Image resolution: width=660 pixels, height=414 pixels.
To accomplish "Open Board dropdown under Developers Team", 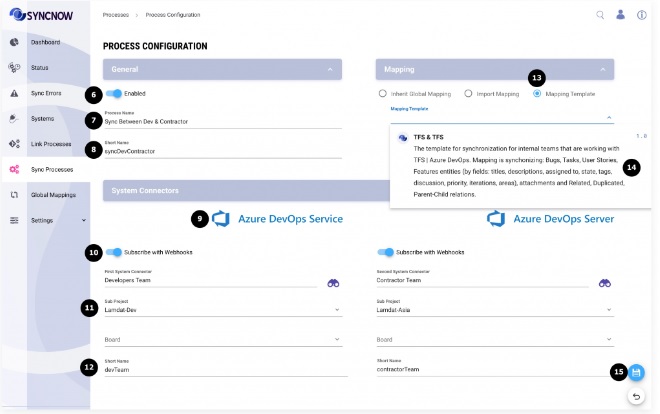I will click(223, 339).
